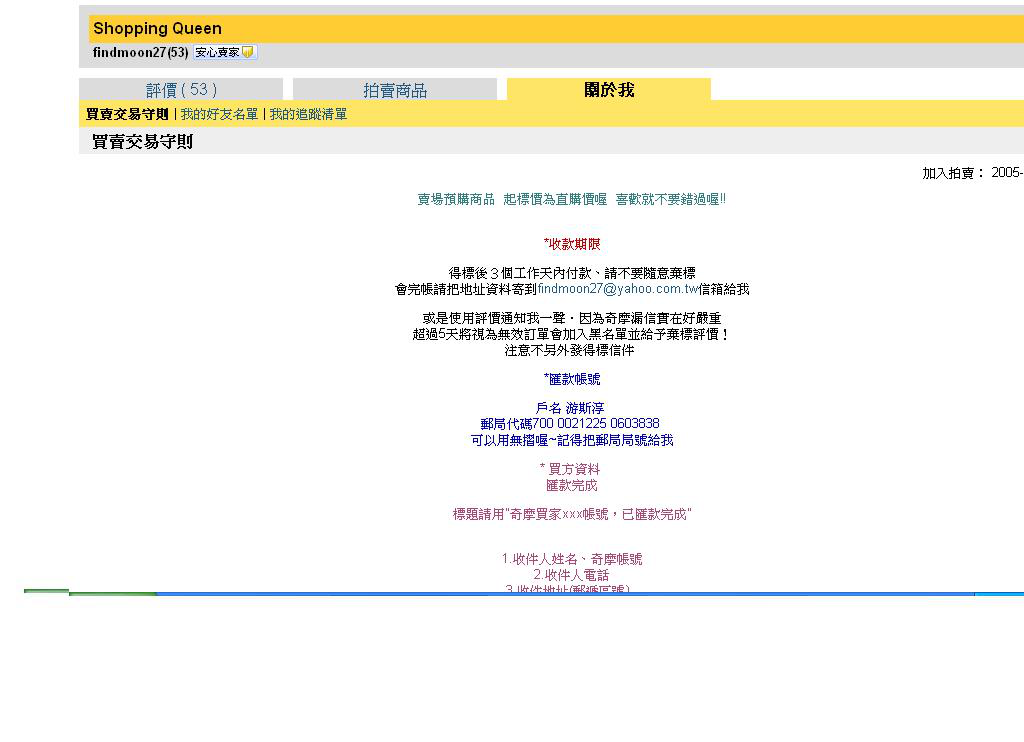
Task: Click the line 注意不另外發得標信件
Action: click(569, 351)
